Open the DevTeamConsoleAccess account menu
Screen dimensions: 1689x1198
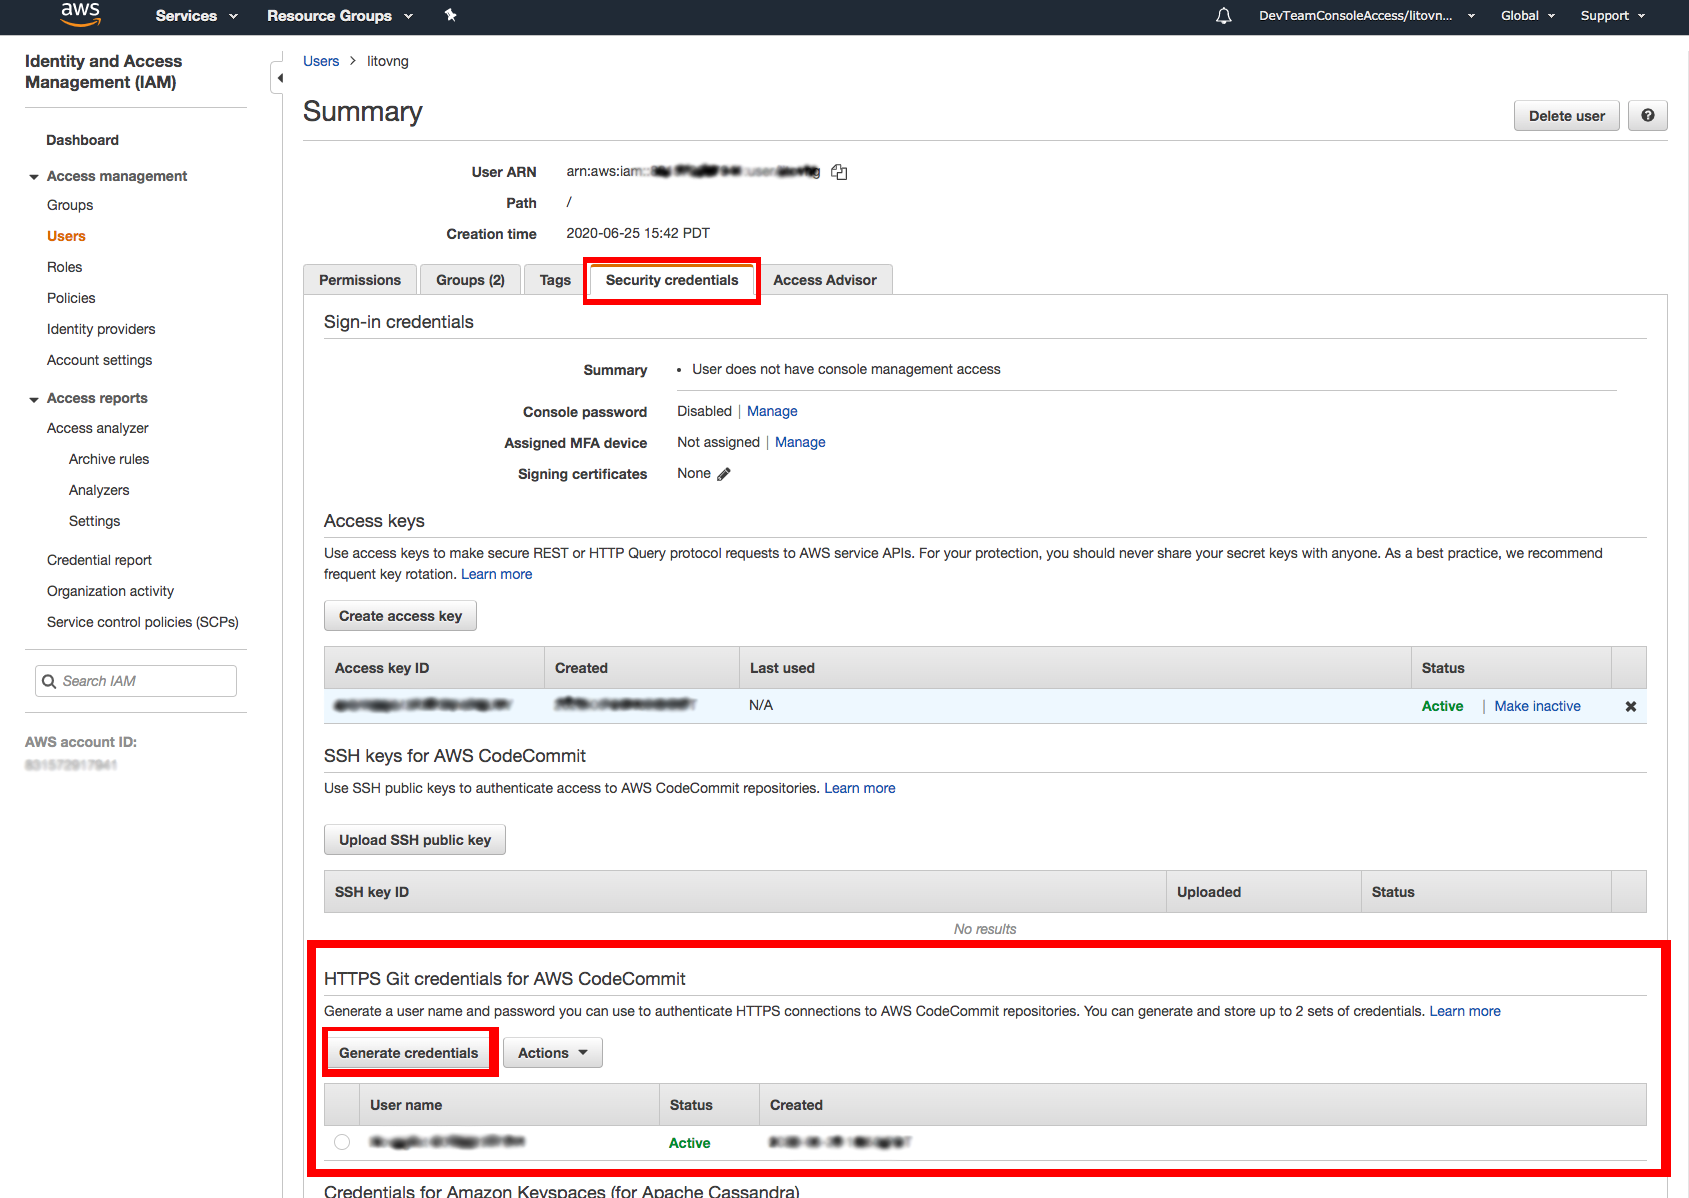[x=1367, y=16]
